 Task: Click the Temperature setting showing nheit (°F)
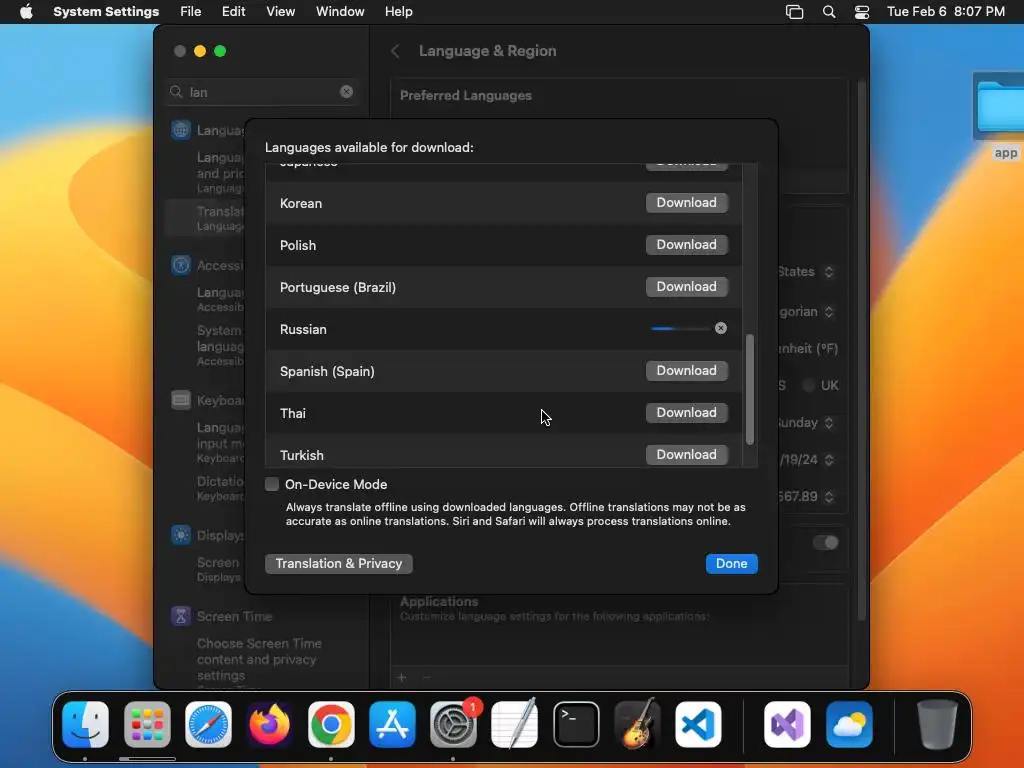(x=807, y=349)
